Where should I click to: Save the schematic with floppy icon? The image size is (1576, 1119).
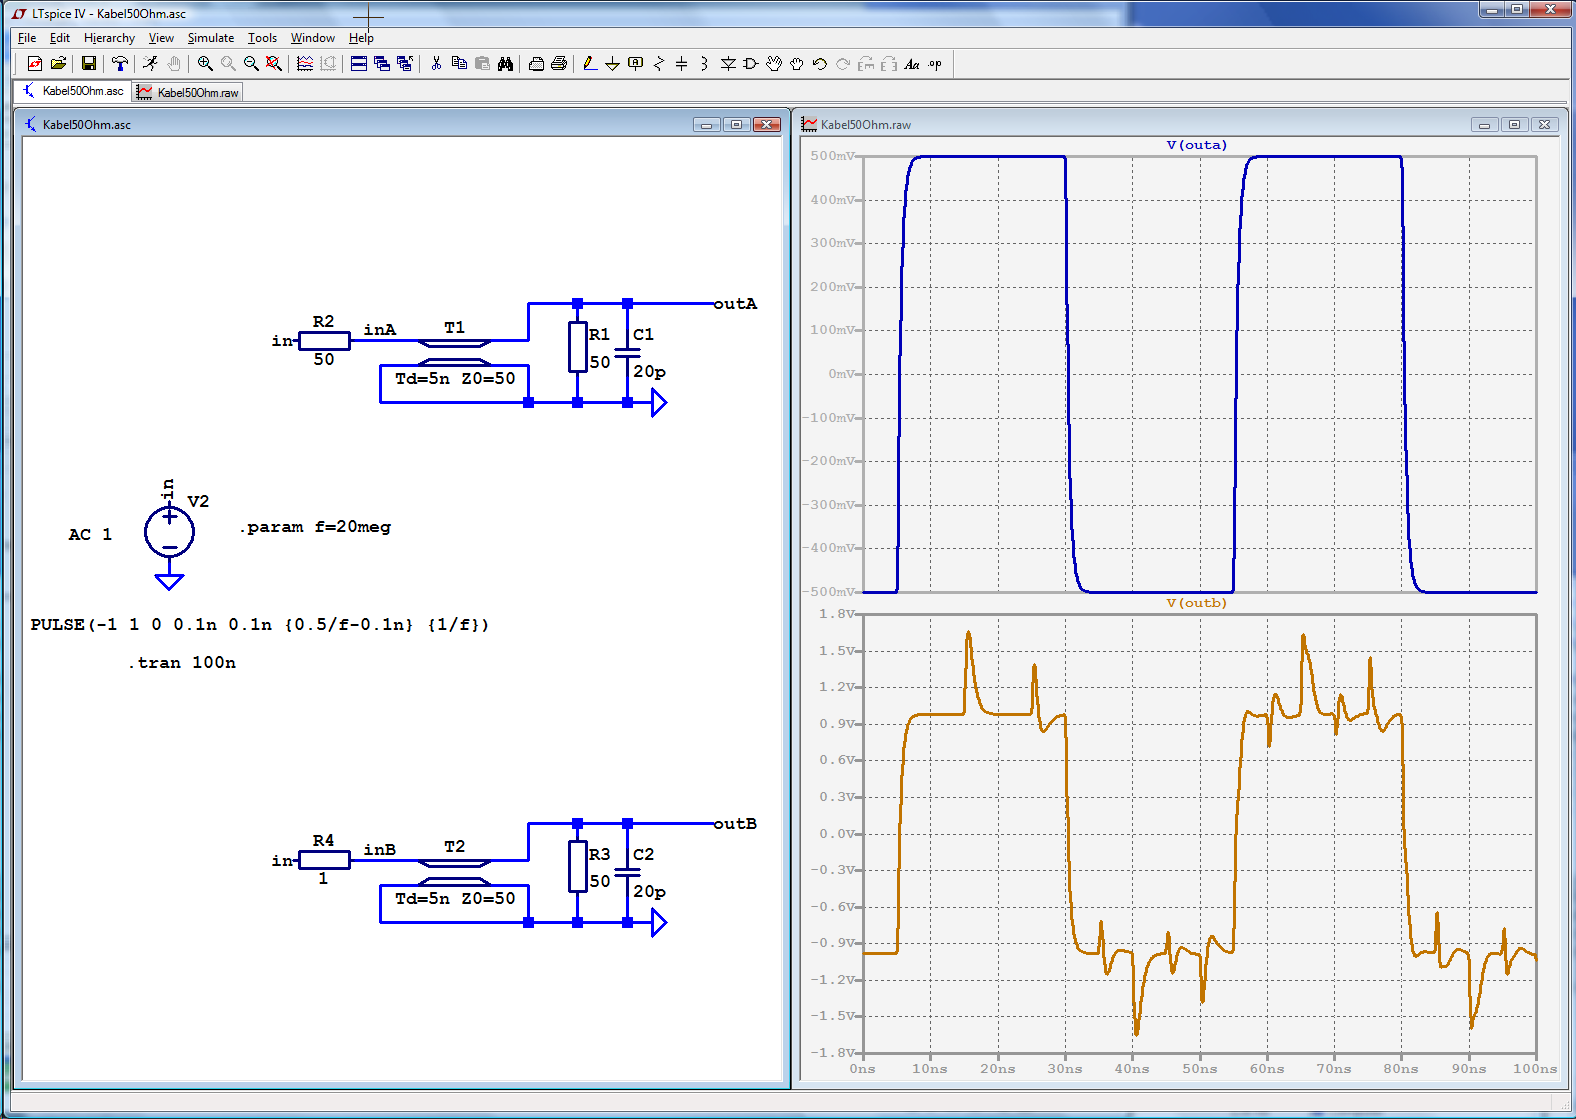(x=89, y=64)
